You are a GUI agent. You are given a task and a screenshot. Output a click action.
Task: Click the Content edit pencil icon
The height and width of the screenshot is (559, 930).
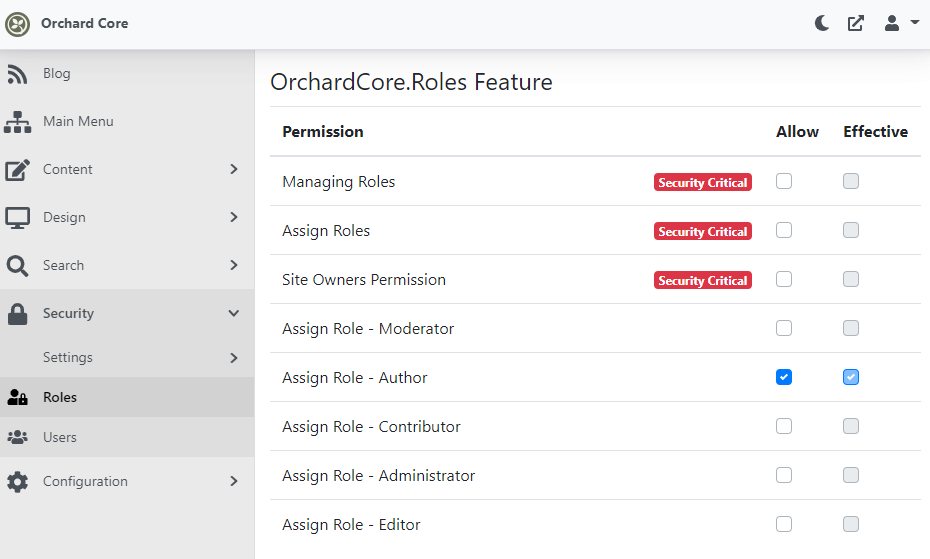pos(17,170)
